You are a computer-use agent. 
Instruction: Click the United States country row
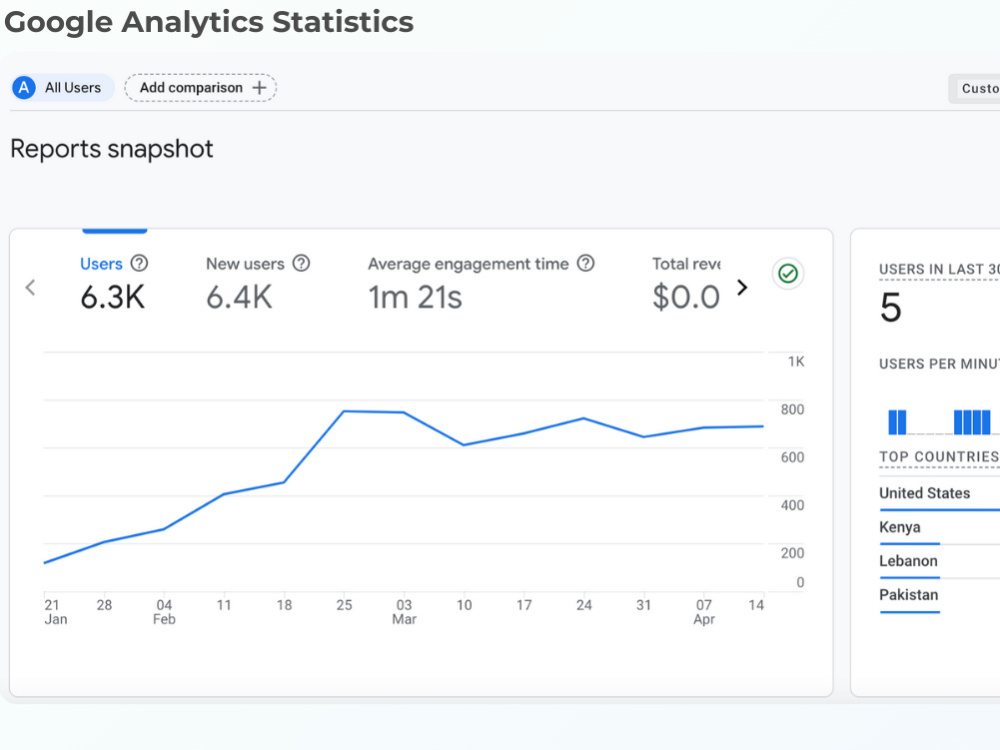click(x=939, y=494)
